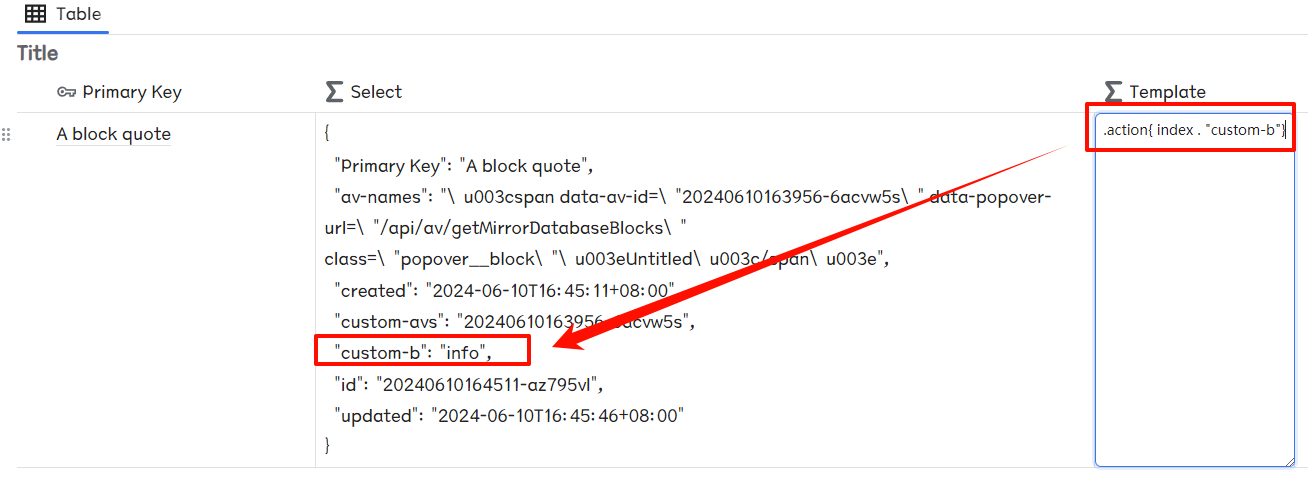The width and height of the screenshot is (1308, 478).
Task: Click the row drag handle icon
Action: point(7,134)
